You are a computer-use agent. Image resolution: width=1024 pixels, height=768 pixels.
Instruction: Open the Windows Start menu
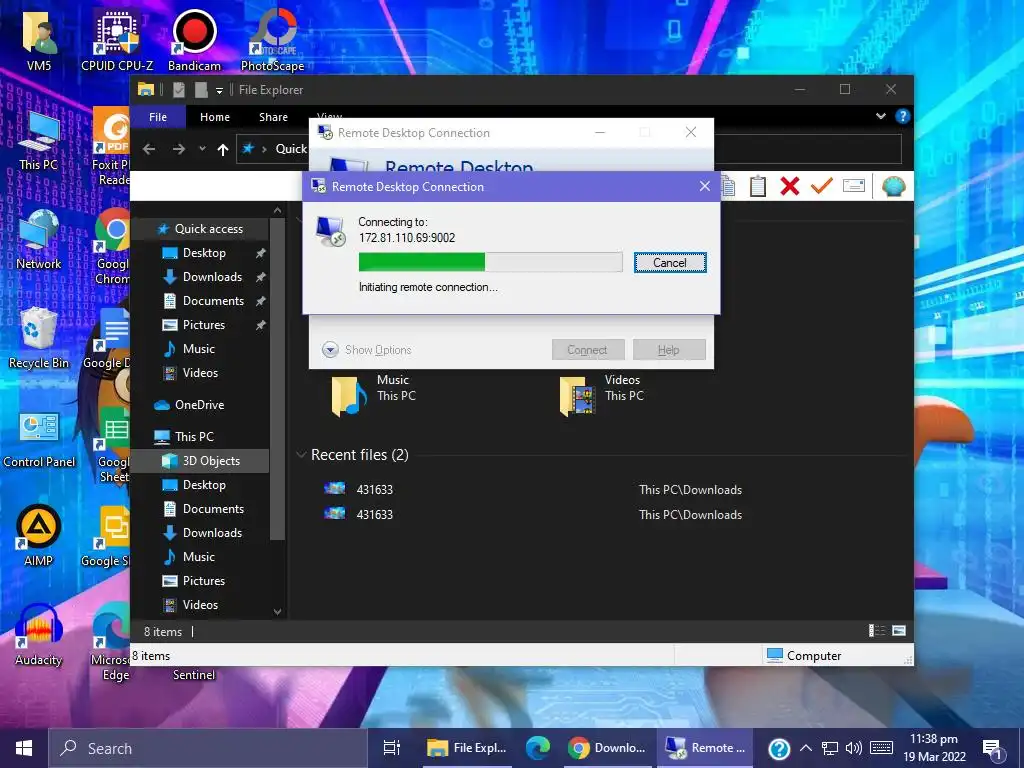click(x=24, y=748)
